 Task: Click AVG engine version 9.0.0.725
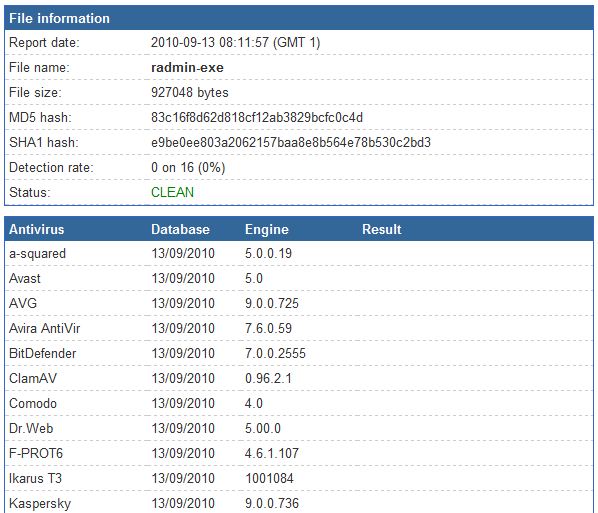(272, 303)
